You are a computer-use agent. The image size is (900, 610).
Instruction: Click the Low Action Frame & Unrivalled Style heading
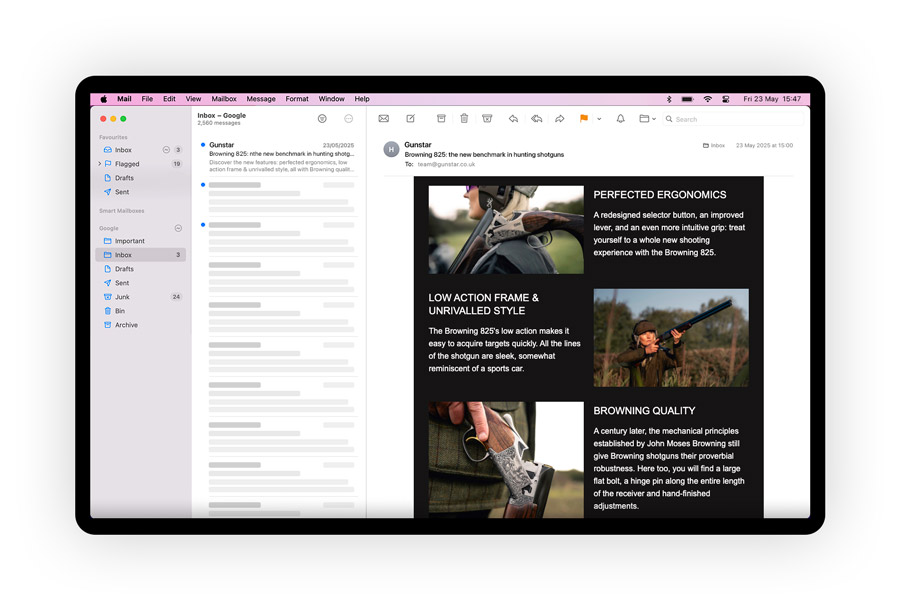pos(483,304)
